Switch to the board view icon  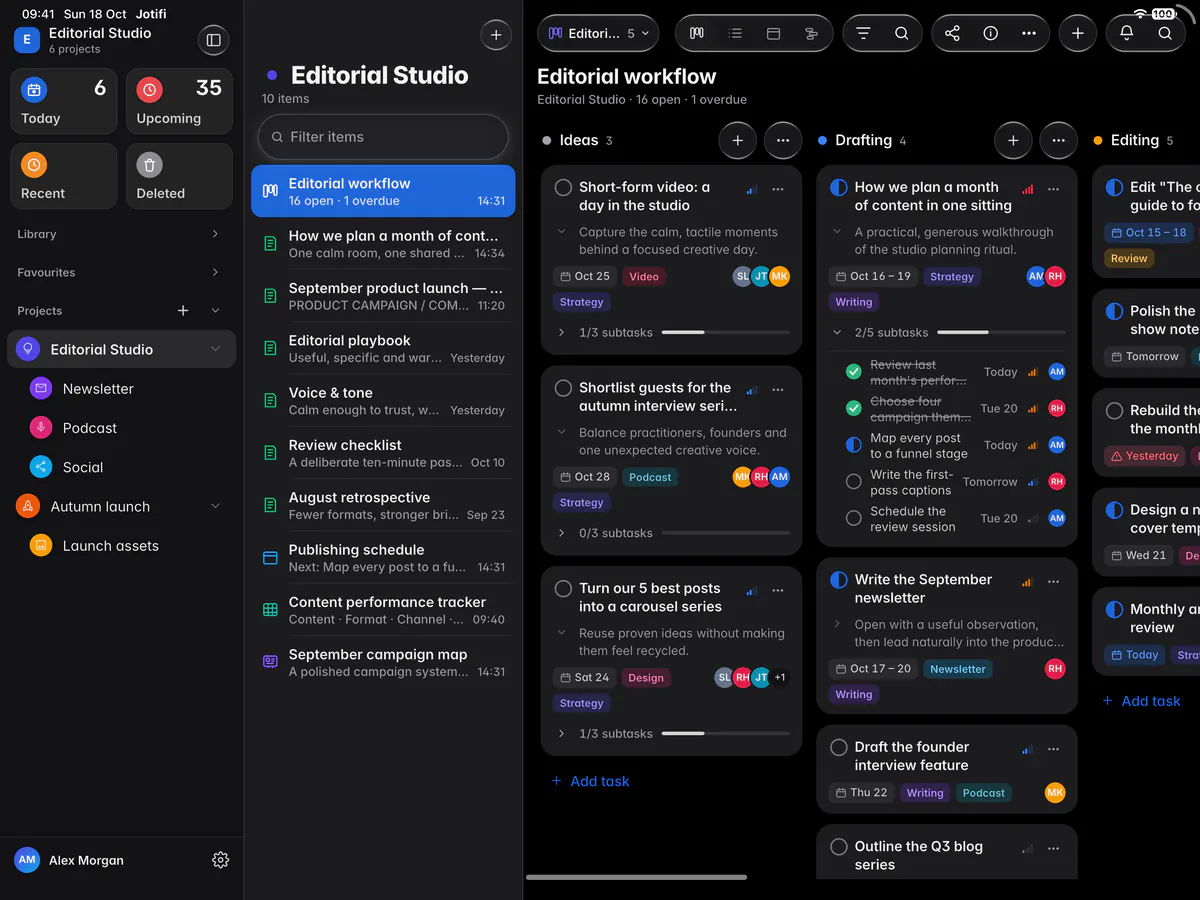697,33
